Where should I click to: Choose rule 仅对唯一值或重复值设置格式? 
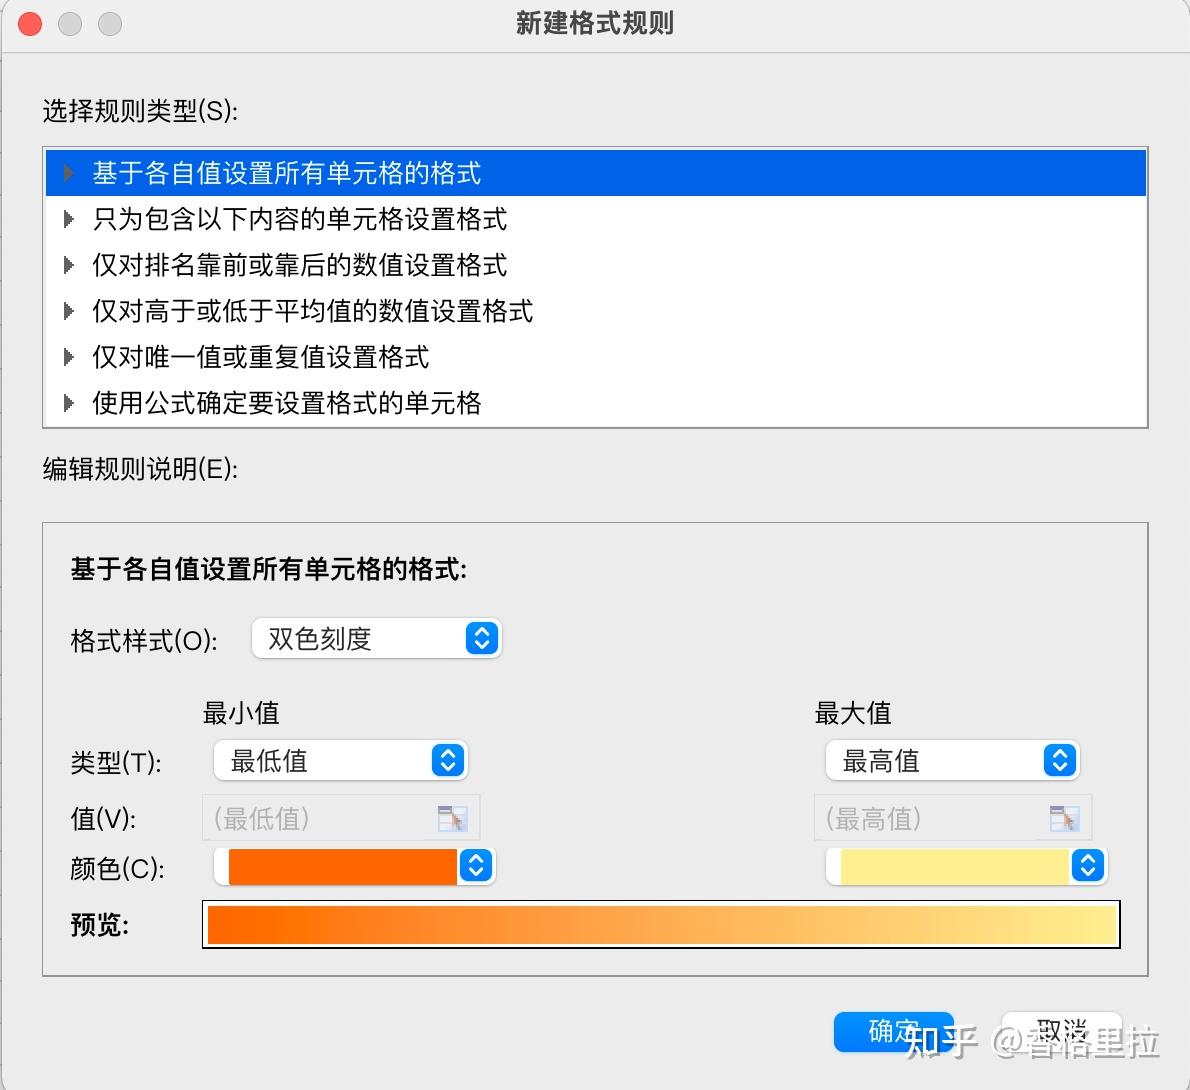(x=260, y=357)
